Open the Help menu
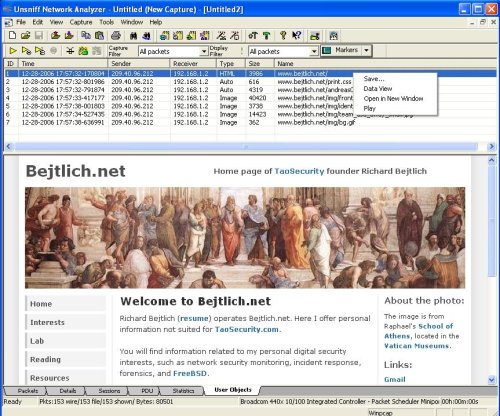The height and width of the screenshot is (416, 500). click(x=156, y=22)
